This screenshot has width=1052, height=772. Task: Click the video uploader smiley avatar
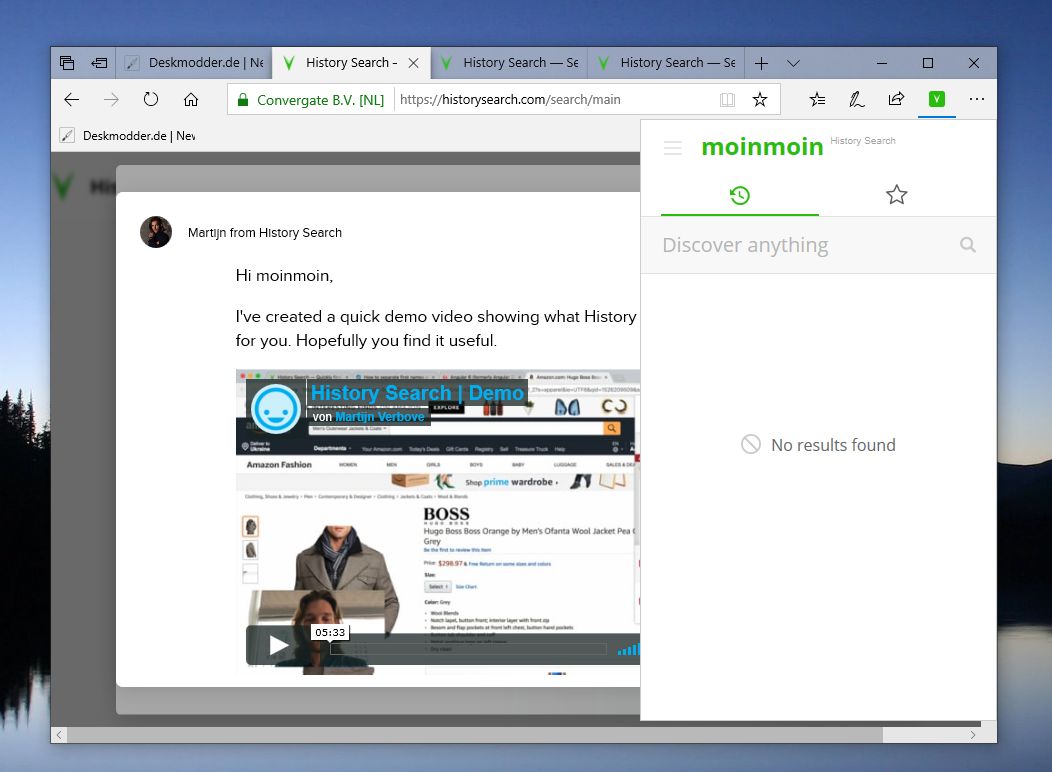click(x=275, y=410)
